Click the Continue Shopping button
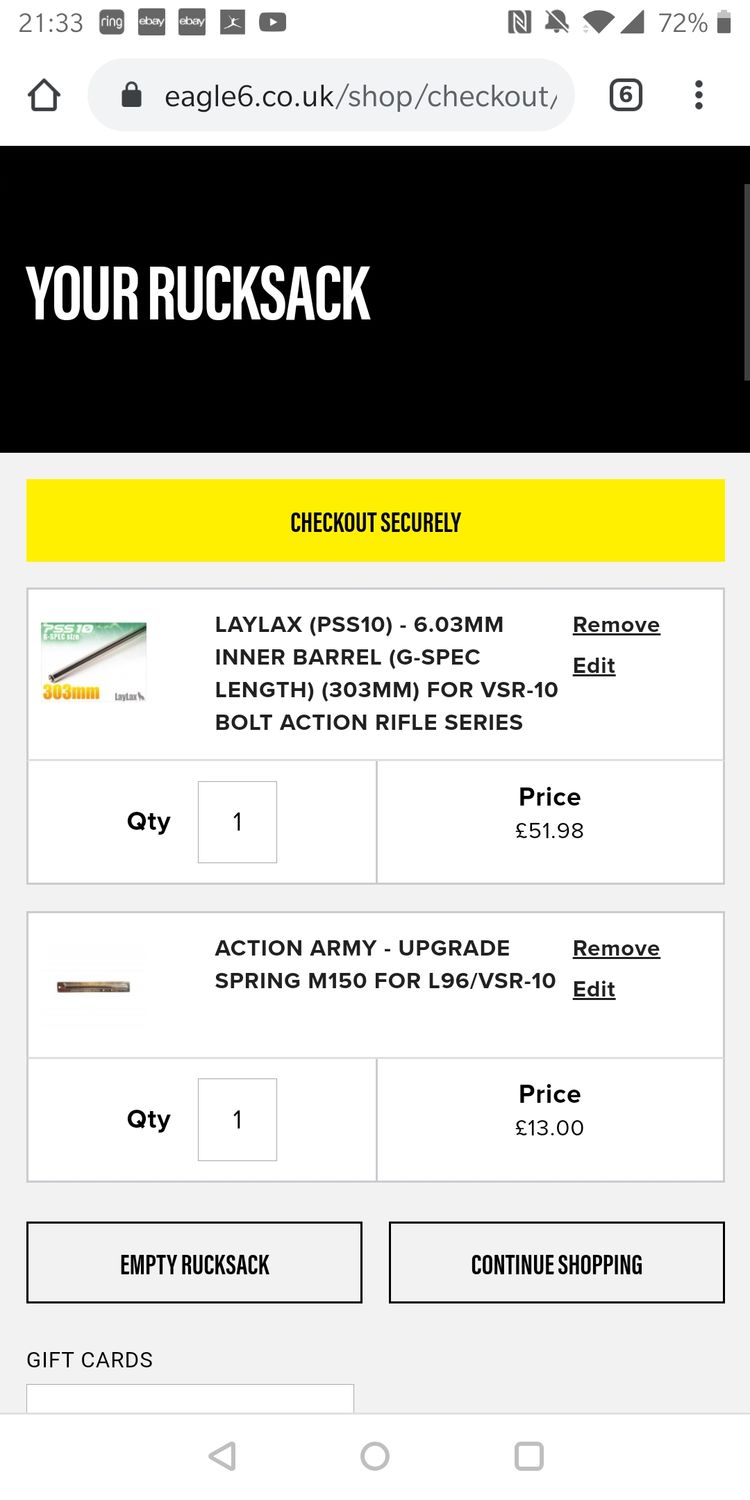Screen dimensions: 750x1500 (x=556, y=1263)
